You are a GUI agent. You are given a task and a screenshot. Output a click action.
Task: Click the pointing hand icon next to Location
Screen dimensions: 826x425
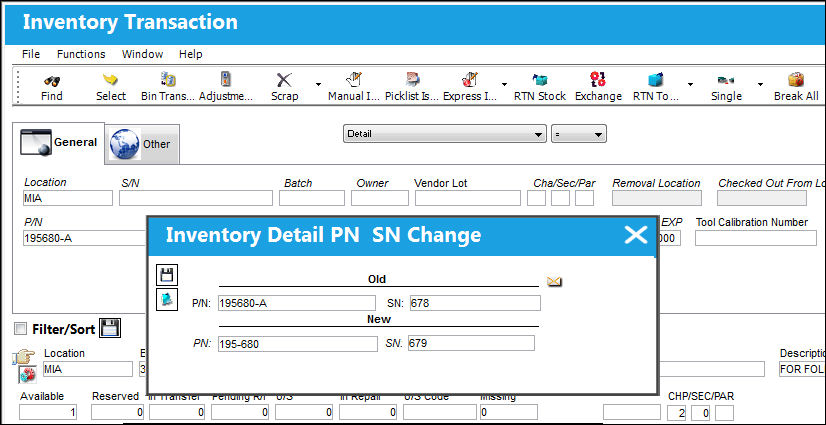26,356
